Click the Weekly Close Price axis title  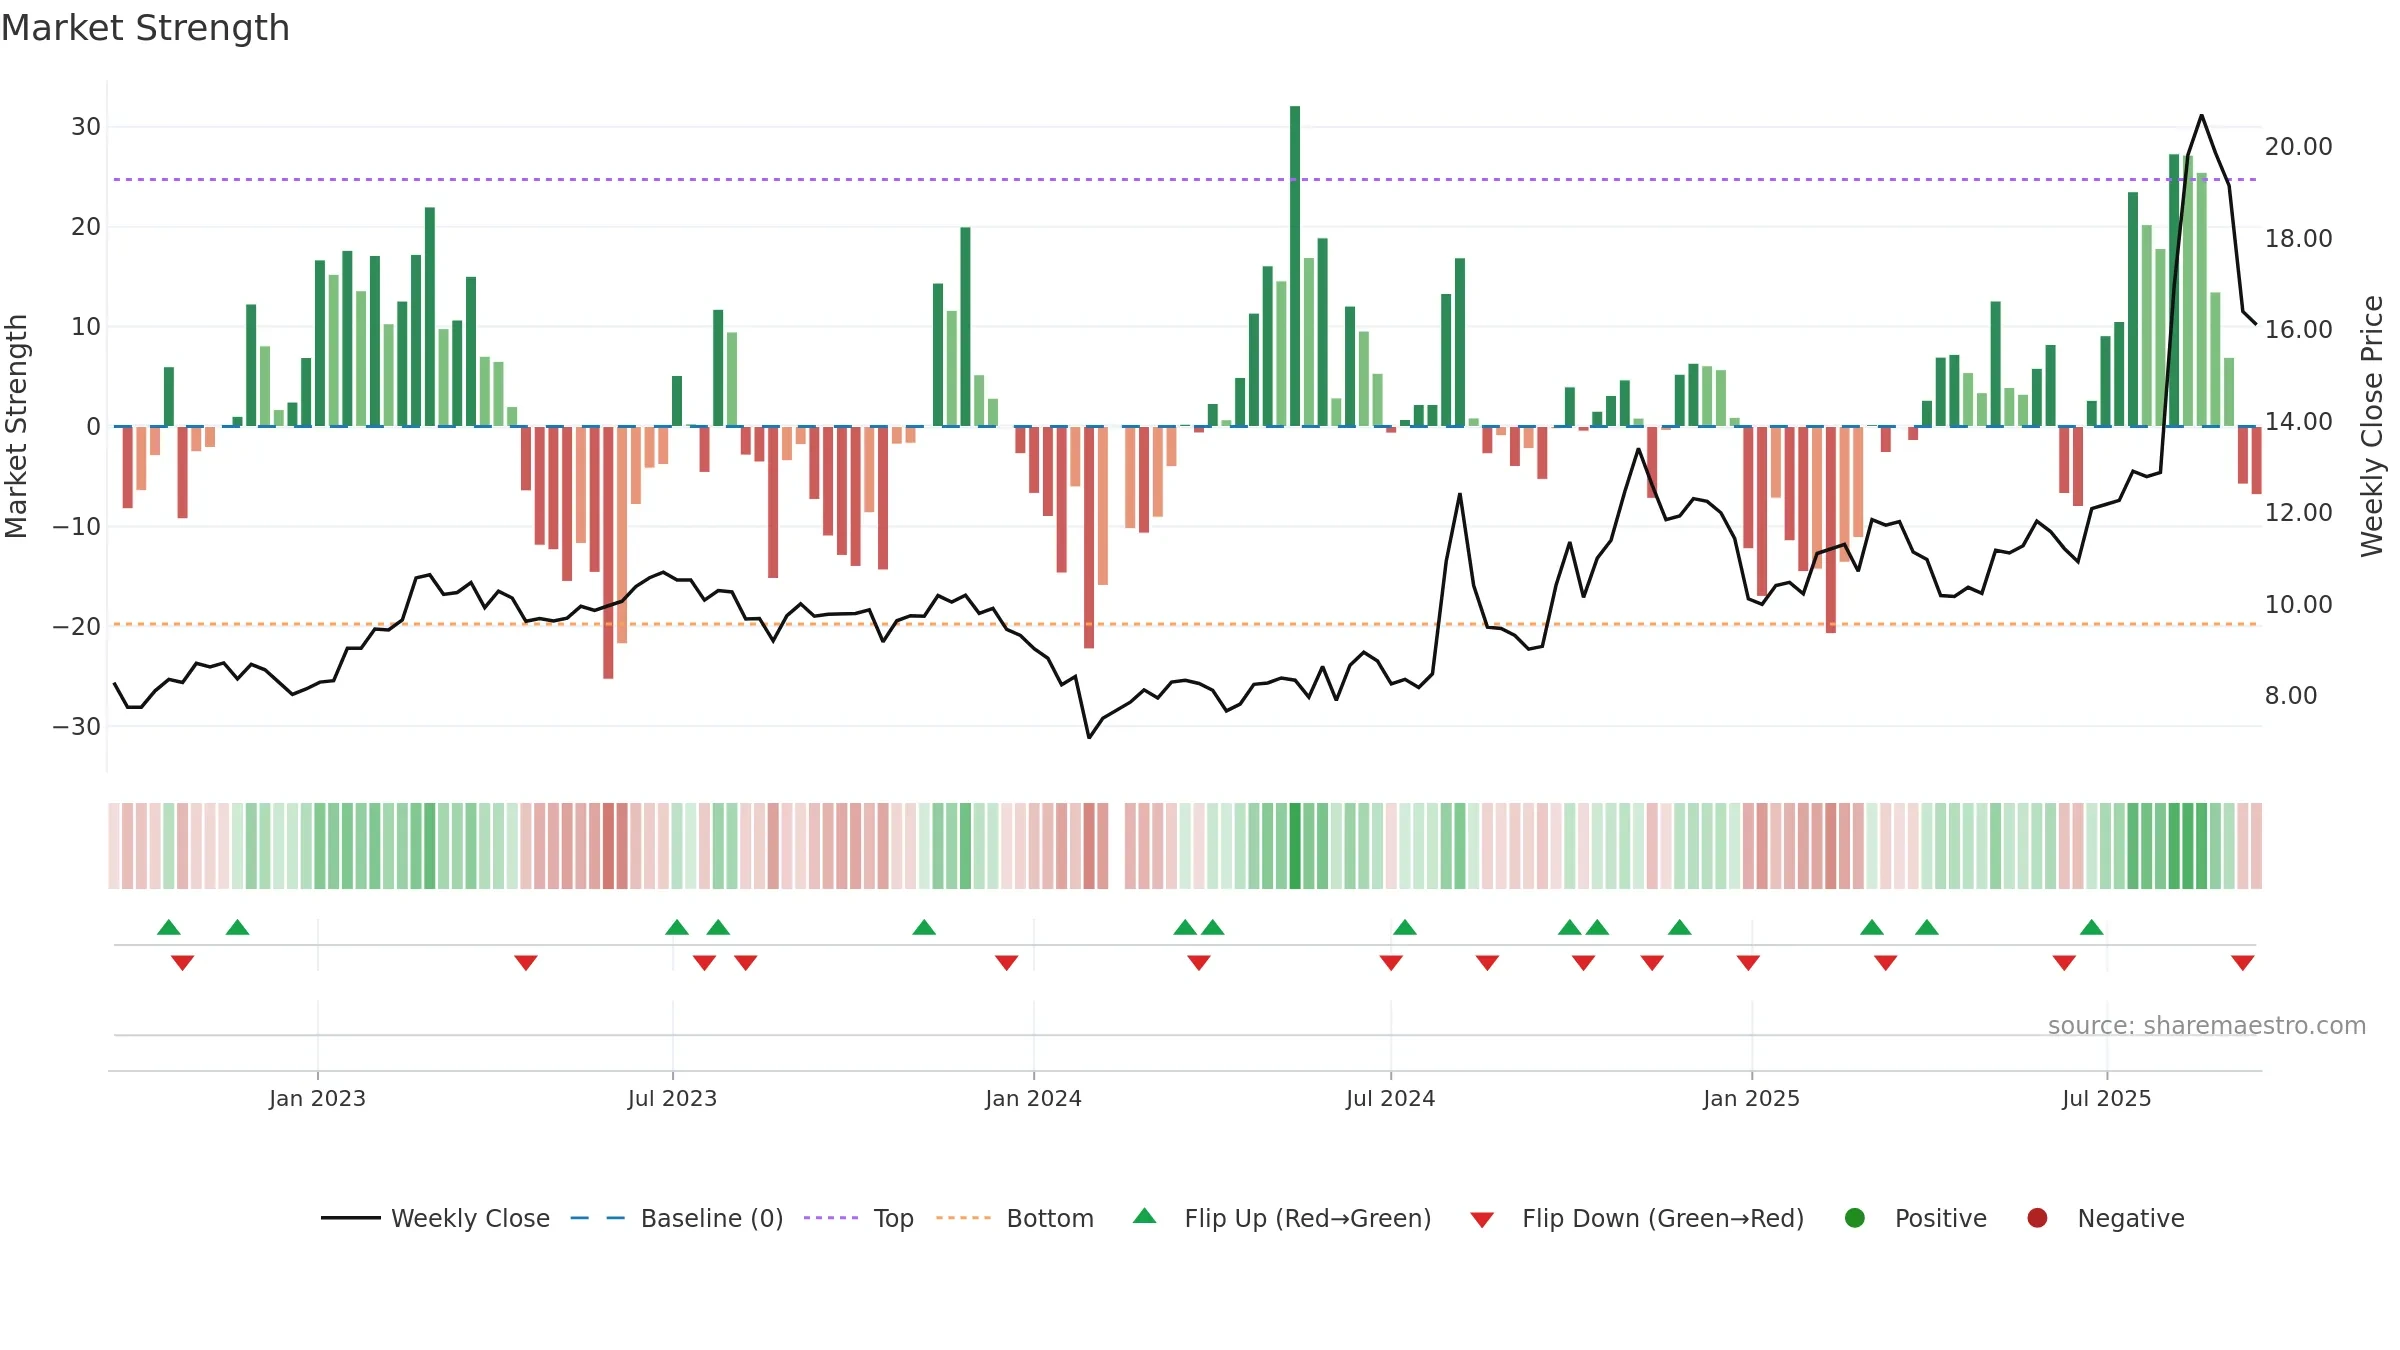tap(2372, 426)
